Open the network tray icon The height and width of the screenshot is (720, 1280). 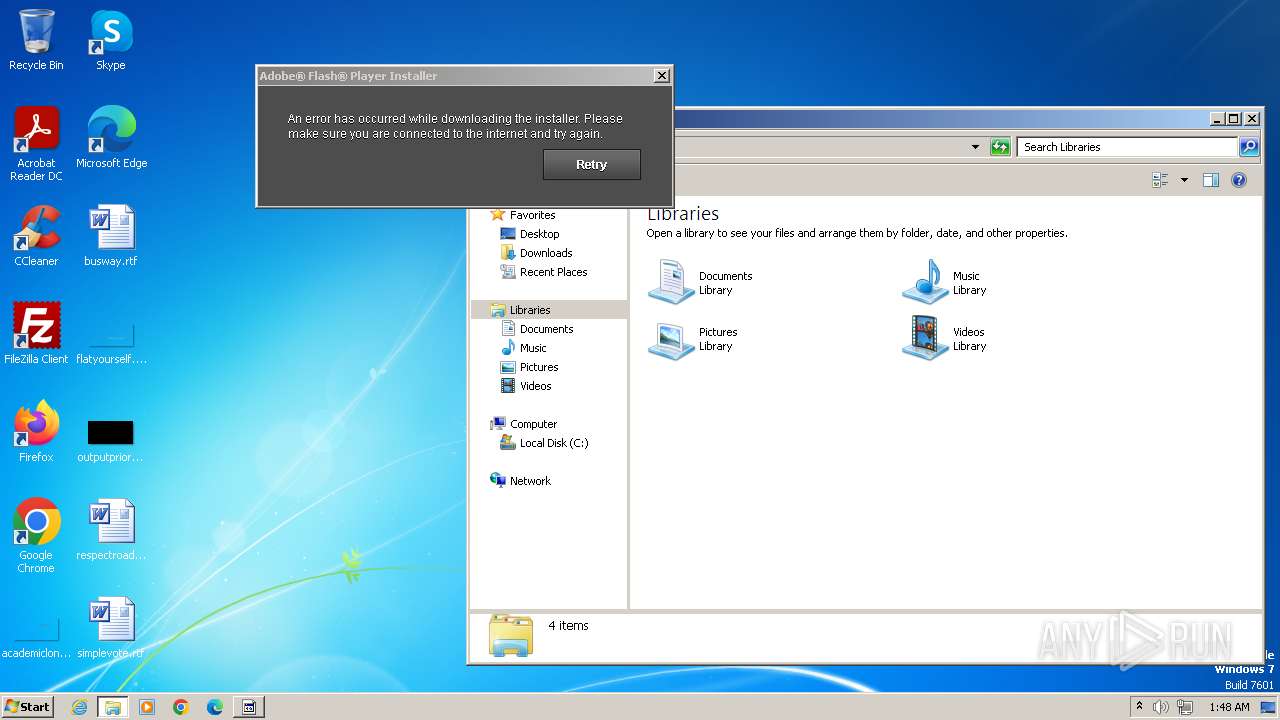pos(1185,707)
